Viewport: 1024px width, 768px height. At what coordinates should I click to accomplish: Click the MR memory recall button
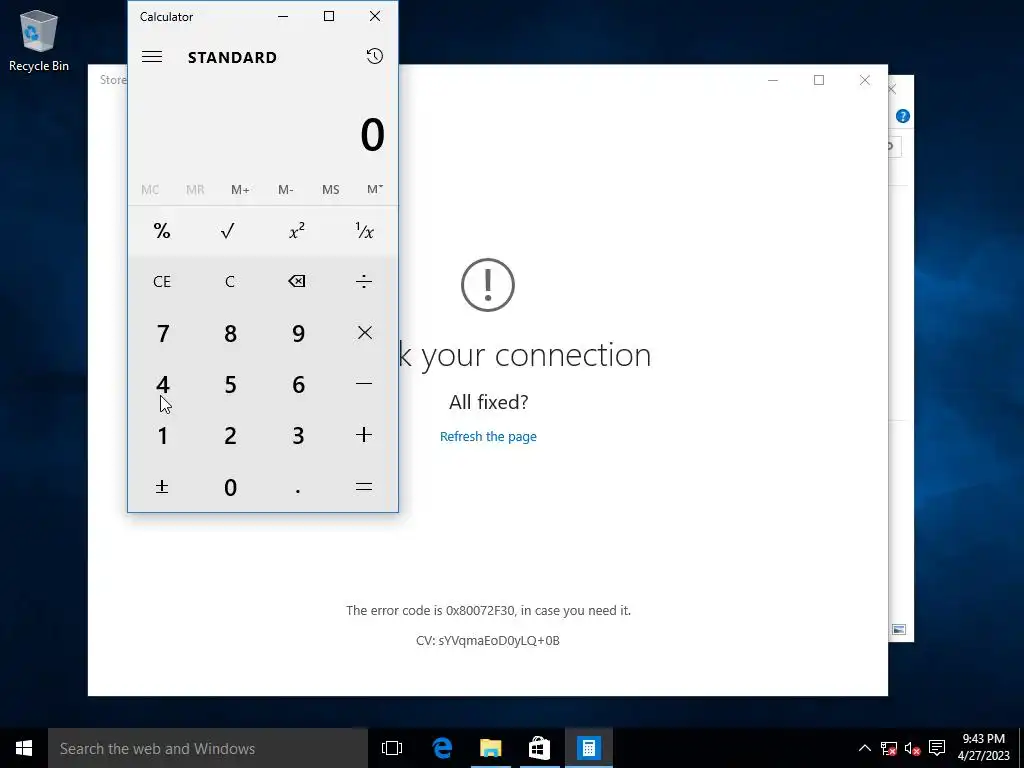click(195, 189)
